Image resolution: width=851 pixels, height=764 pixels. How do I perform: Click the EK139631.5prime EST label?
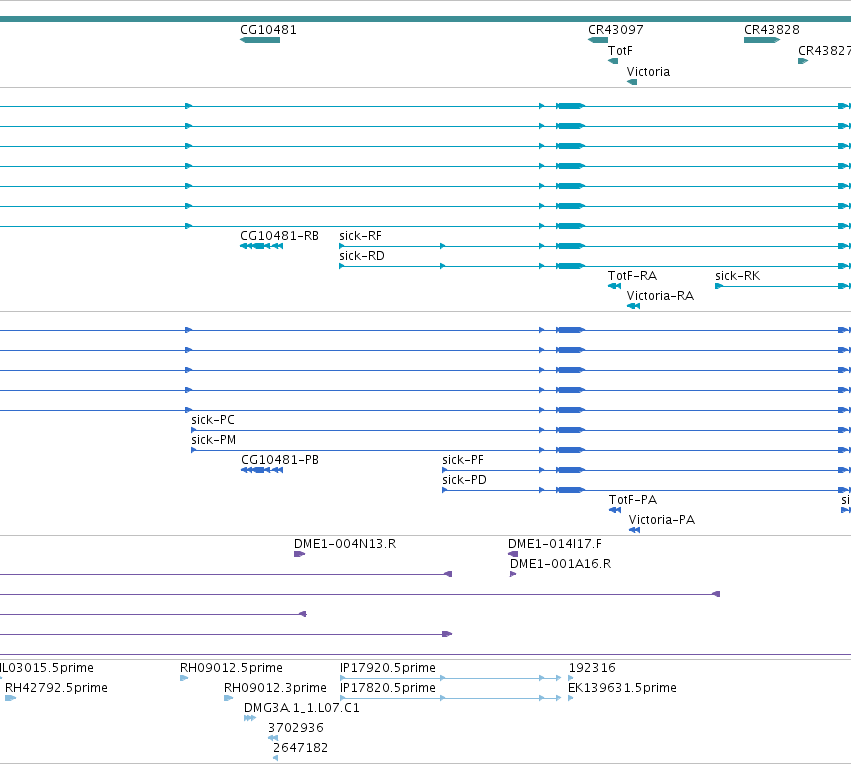tap(622, 688)
